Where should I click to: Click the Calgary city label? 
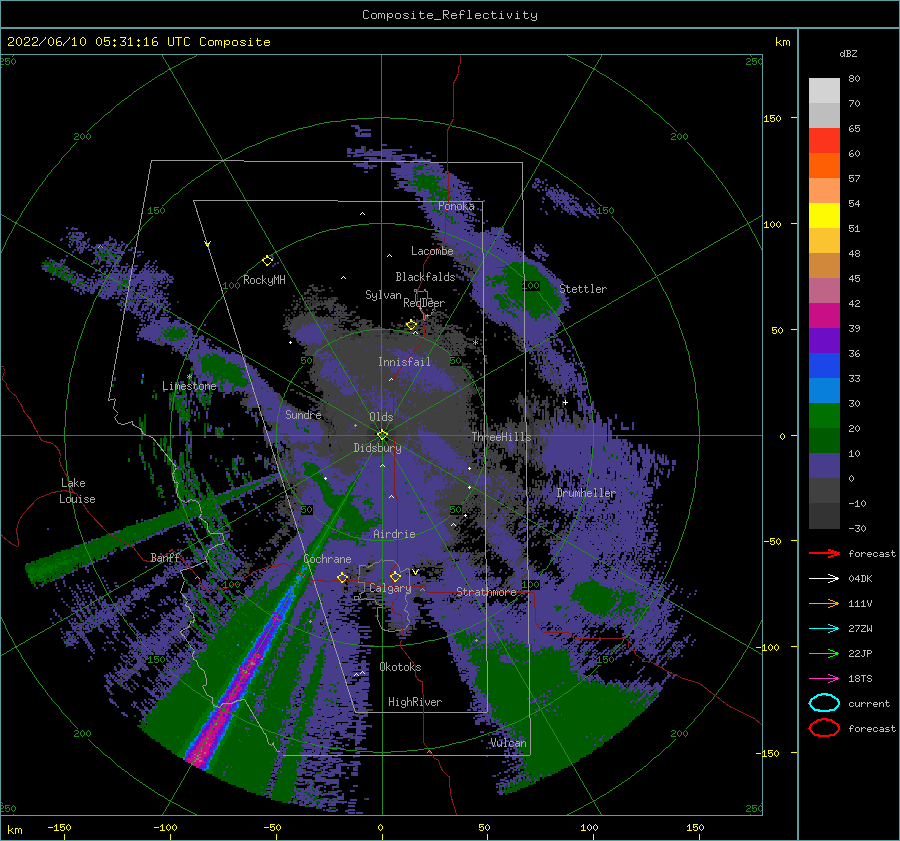point(390,588)
